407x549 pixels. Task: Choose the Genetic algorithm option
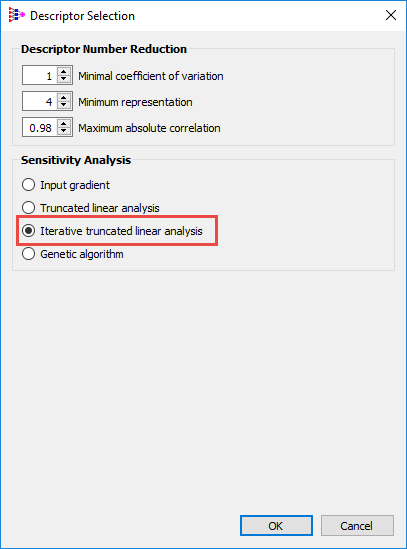[28, 254]
